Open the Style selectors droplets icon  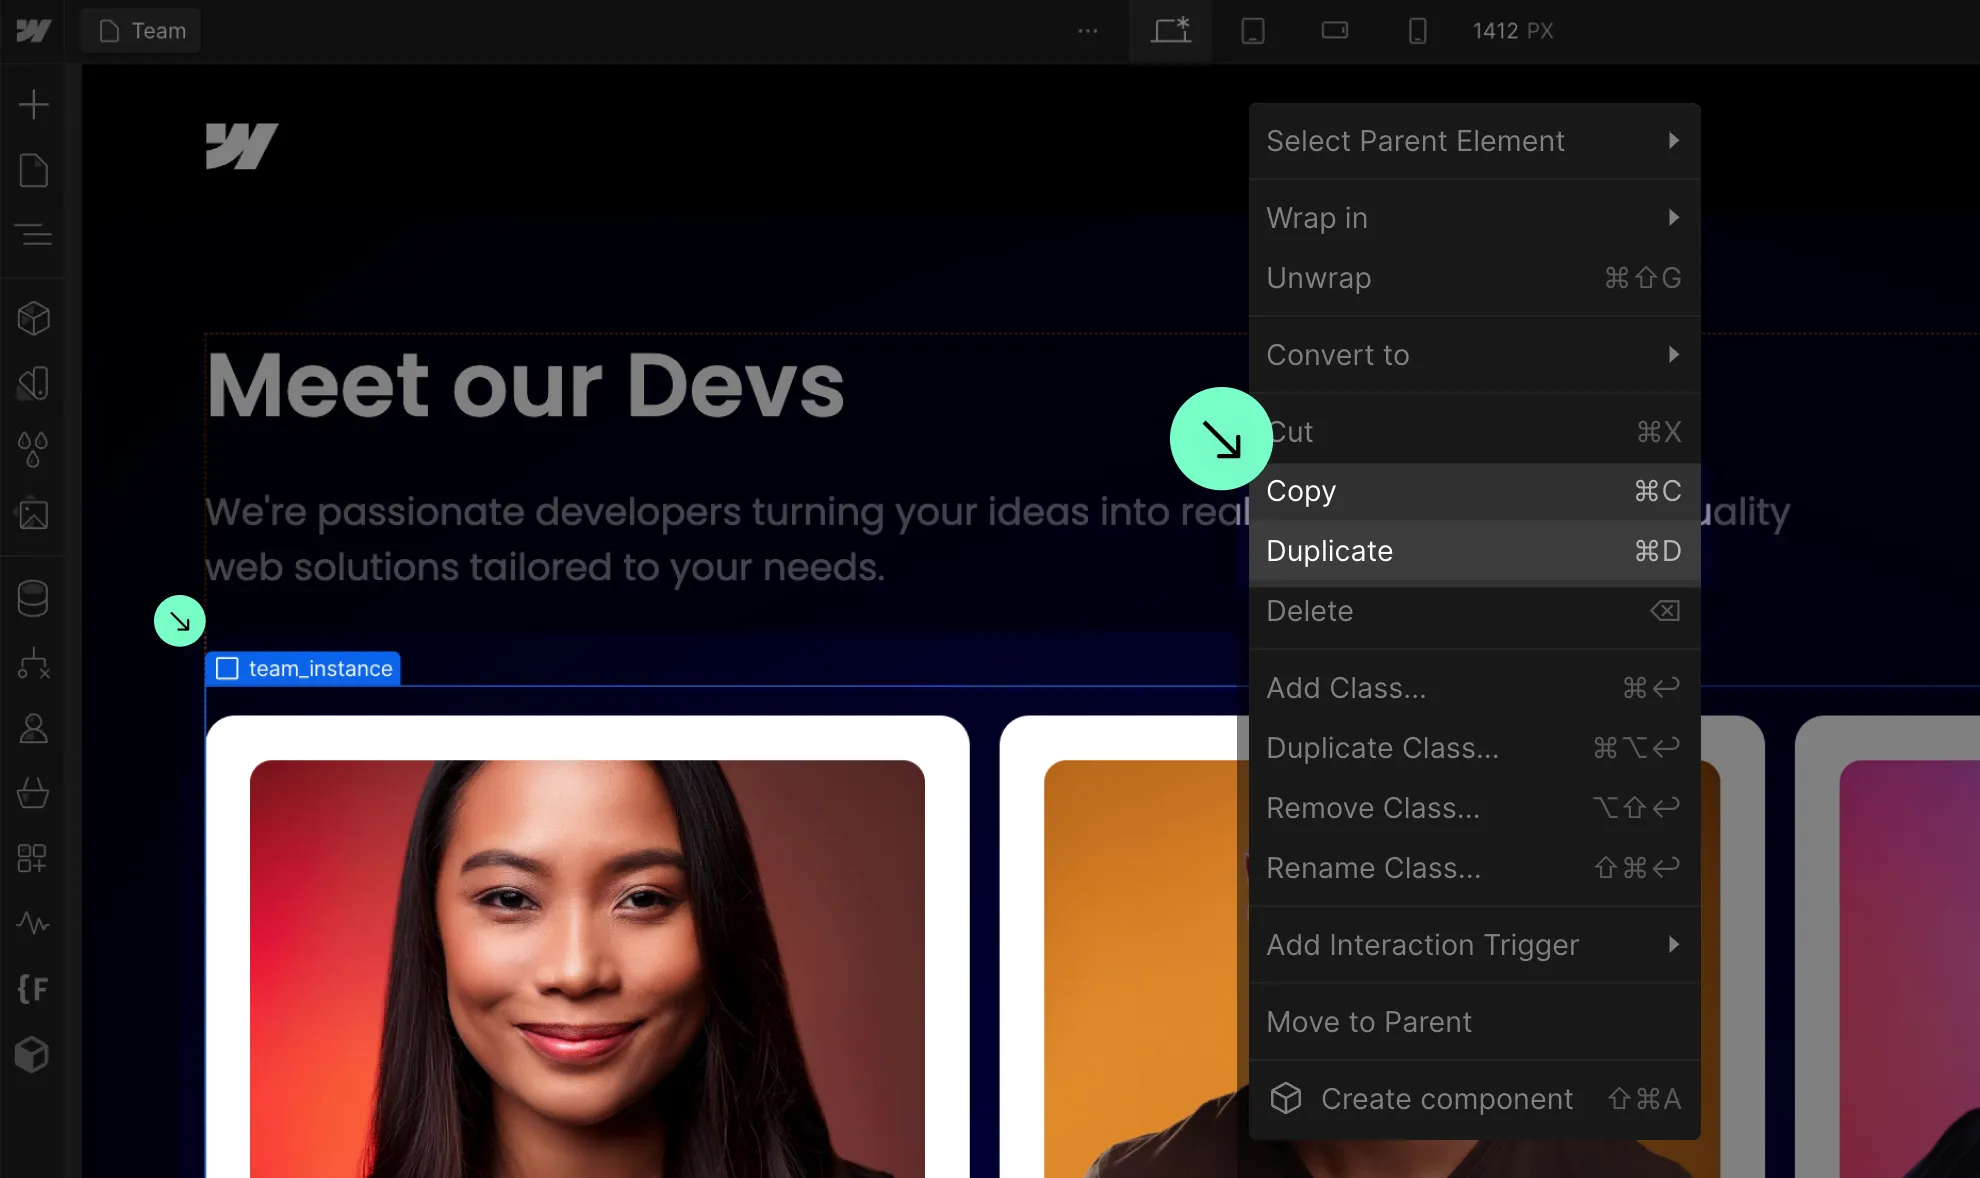[33, 449]
